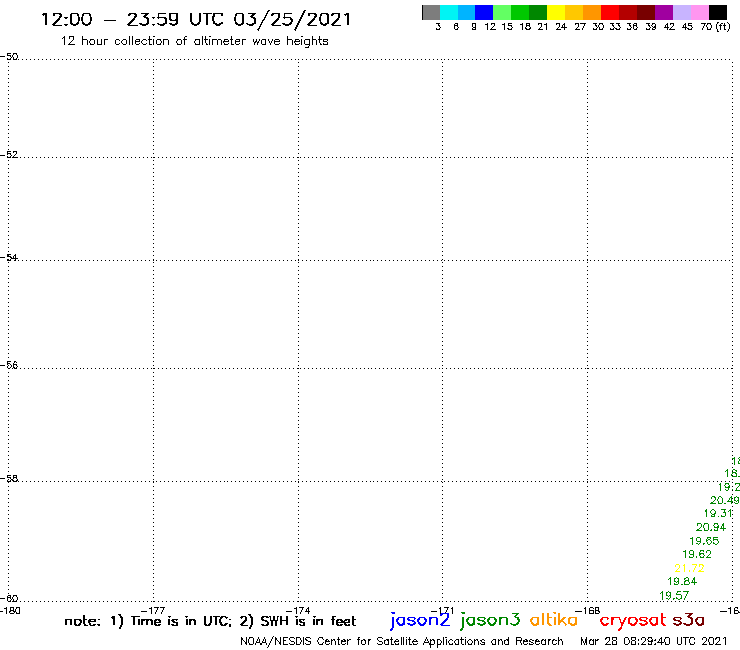
Task: Pick the bright red legend swatch
Action: tap(610, 12)
